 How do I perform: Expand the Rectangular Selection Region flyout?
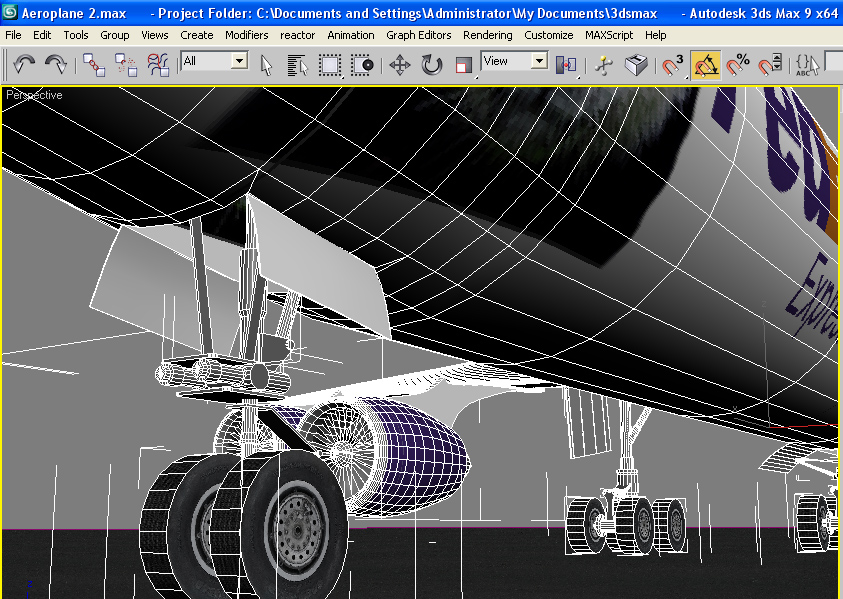(x=330, y=63)
